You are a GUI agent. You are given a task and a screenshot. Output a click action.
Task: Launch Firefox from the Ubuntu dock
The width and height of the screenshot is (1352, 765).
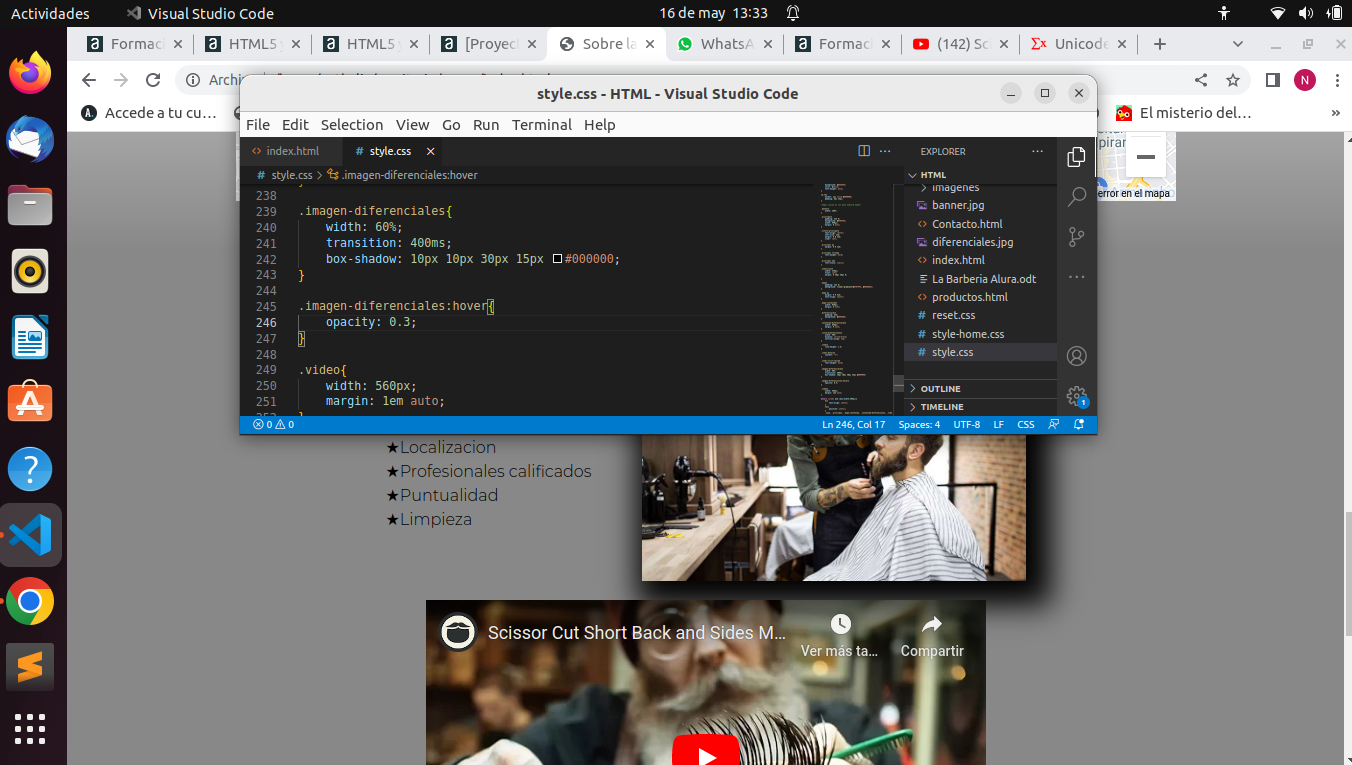[30, 73]
